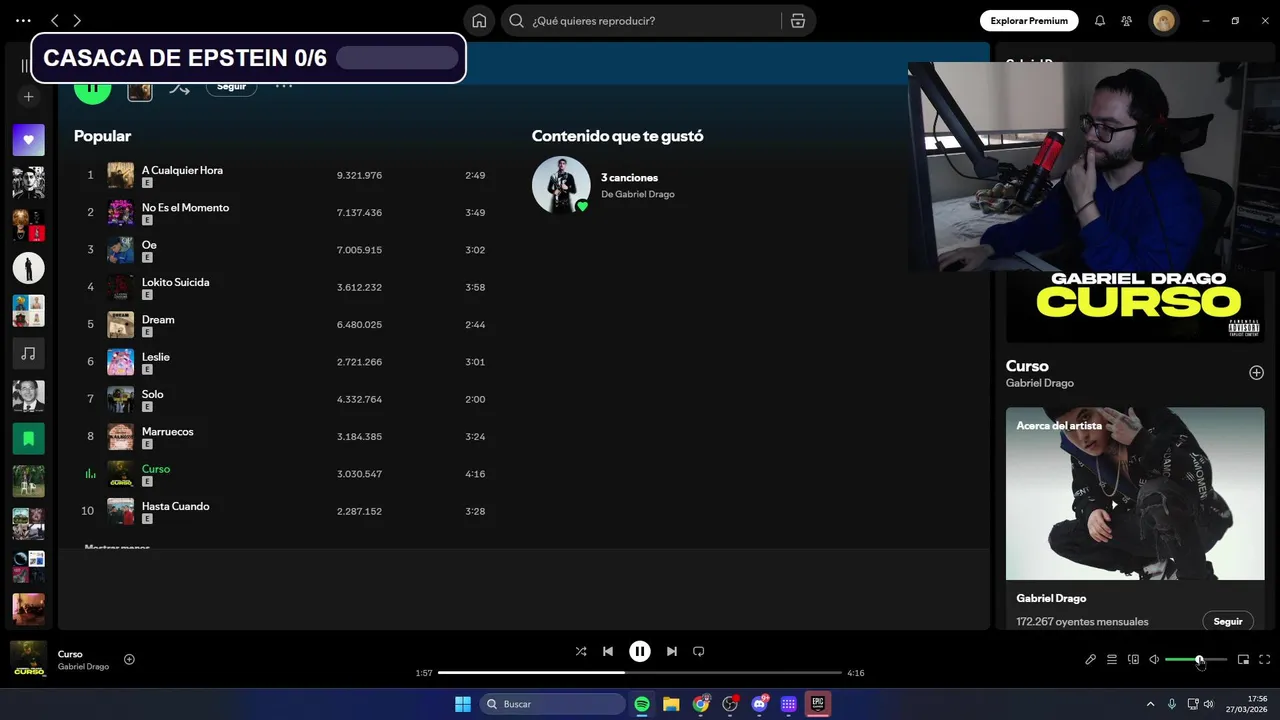Click Gabriel Drago name in artist card
This screenshot has width=1280, height=720.
pyautogui.click(x=1051, y=598)
